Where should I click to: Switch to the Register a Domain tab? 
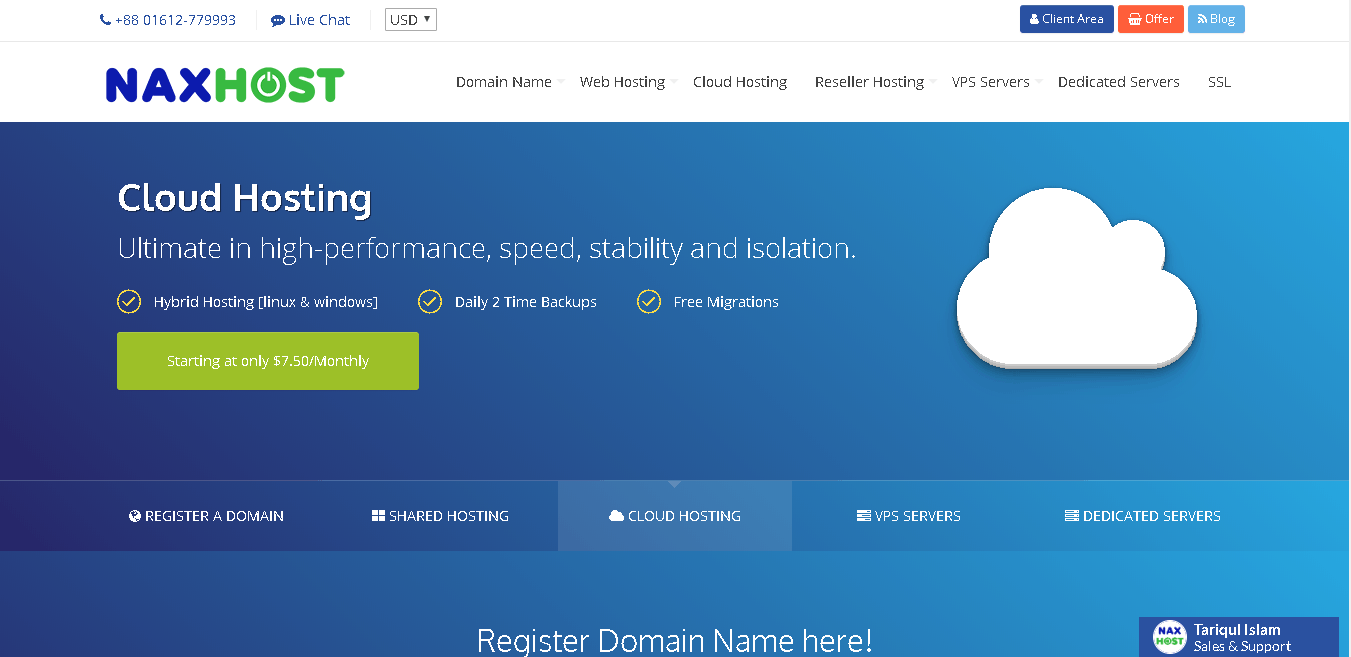tap(206, 516)
